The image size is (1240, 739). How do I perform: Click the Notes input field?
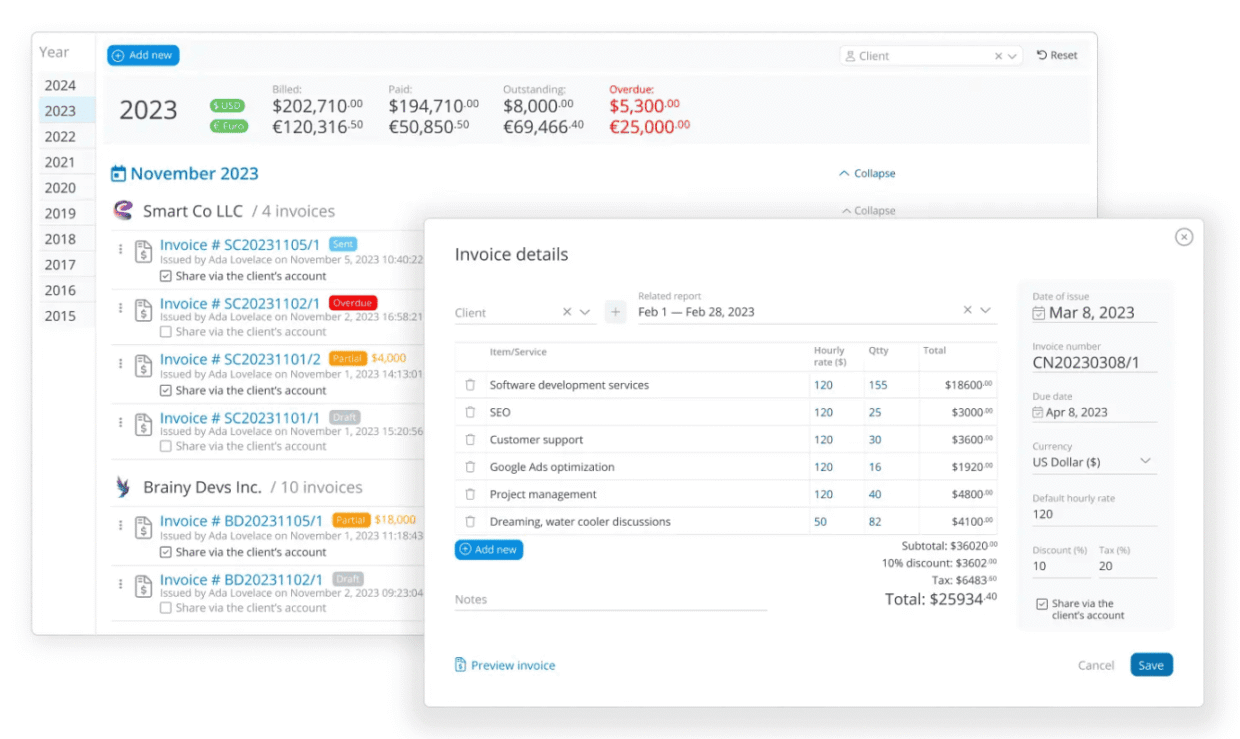610,600
